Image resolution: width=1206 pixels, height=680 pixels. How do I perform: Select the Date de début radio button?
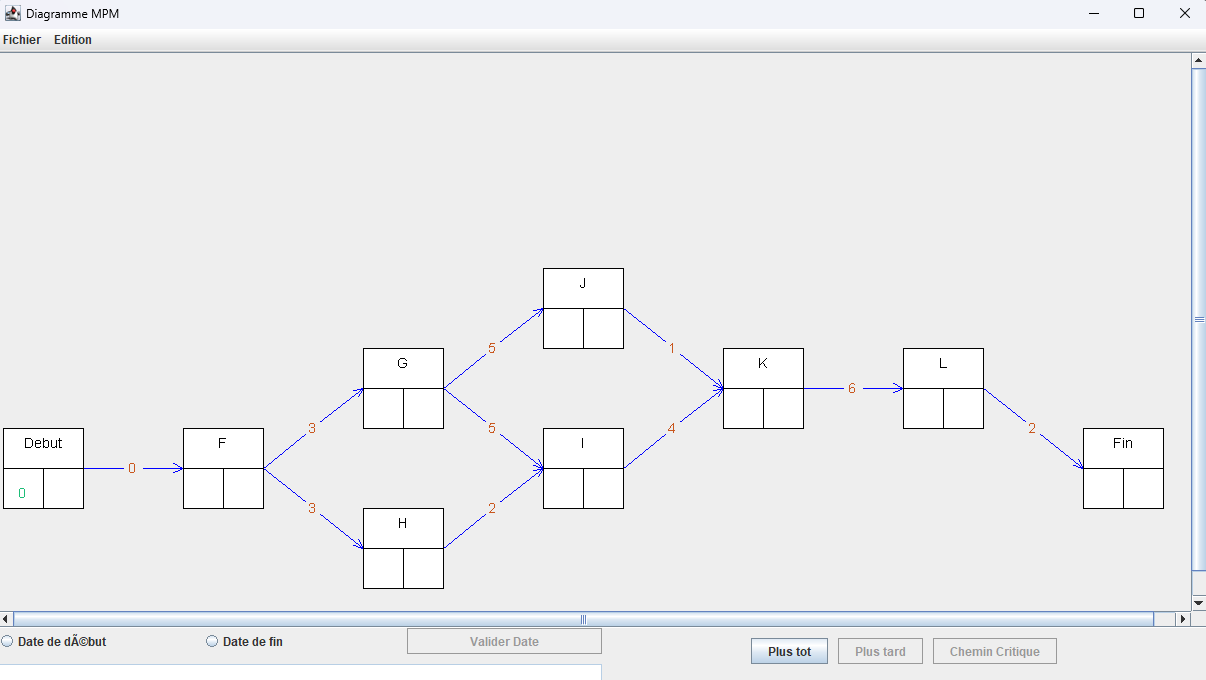click(8, 641)
